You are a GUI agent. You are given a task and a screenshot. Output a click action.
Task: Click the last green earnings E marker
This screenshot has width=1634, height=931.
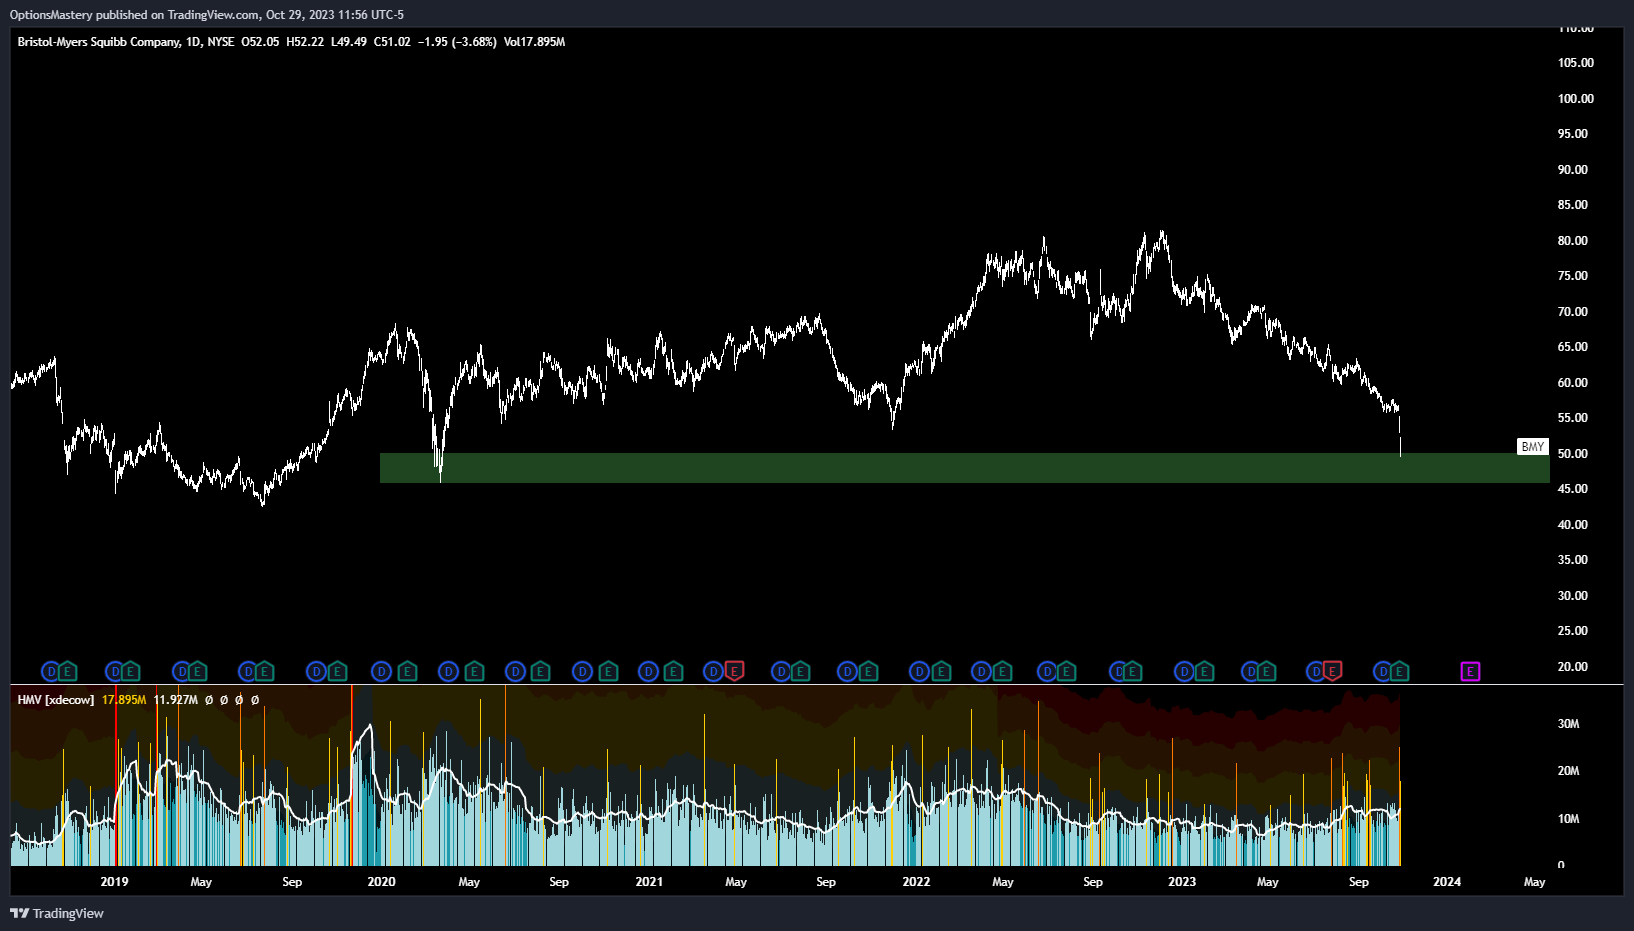point(1399,671)
